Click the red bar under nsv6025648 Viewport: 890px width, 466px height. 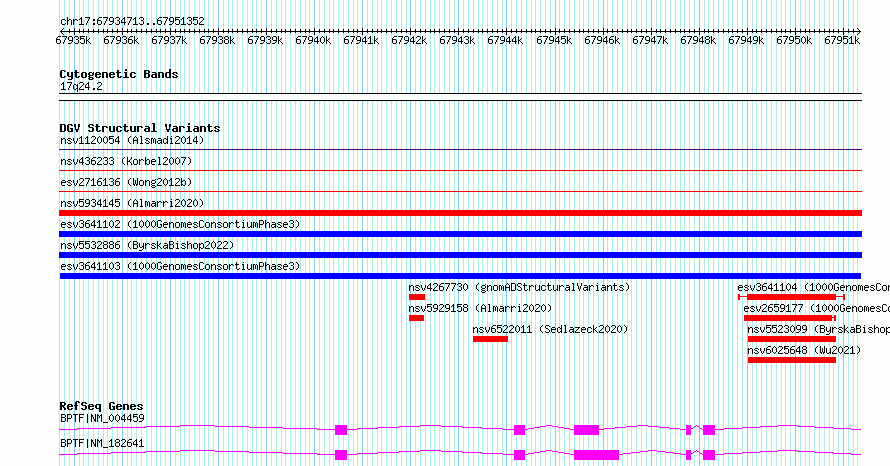792,360
